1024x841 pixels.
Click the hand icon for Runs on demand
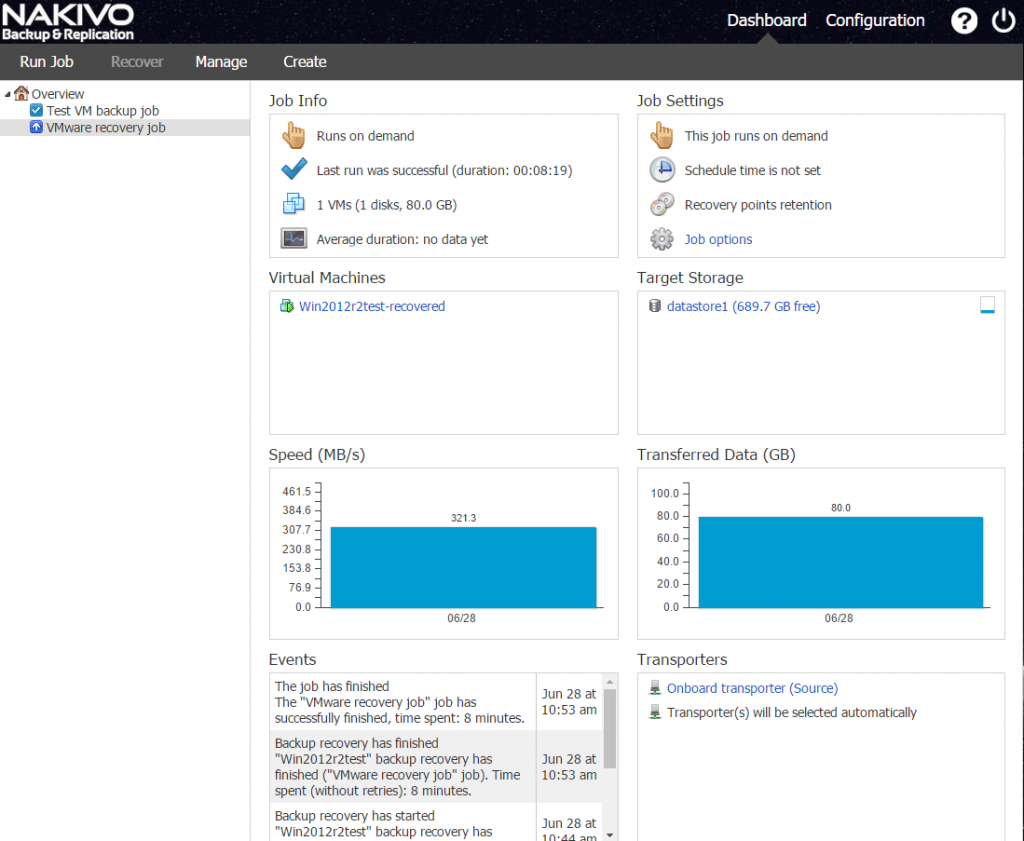click(292, 135)
